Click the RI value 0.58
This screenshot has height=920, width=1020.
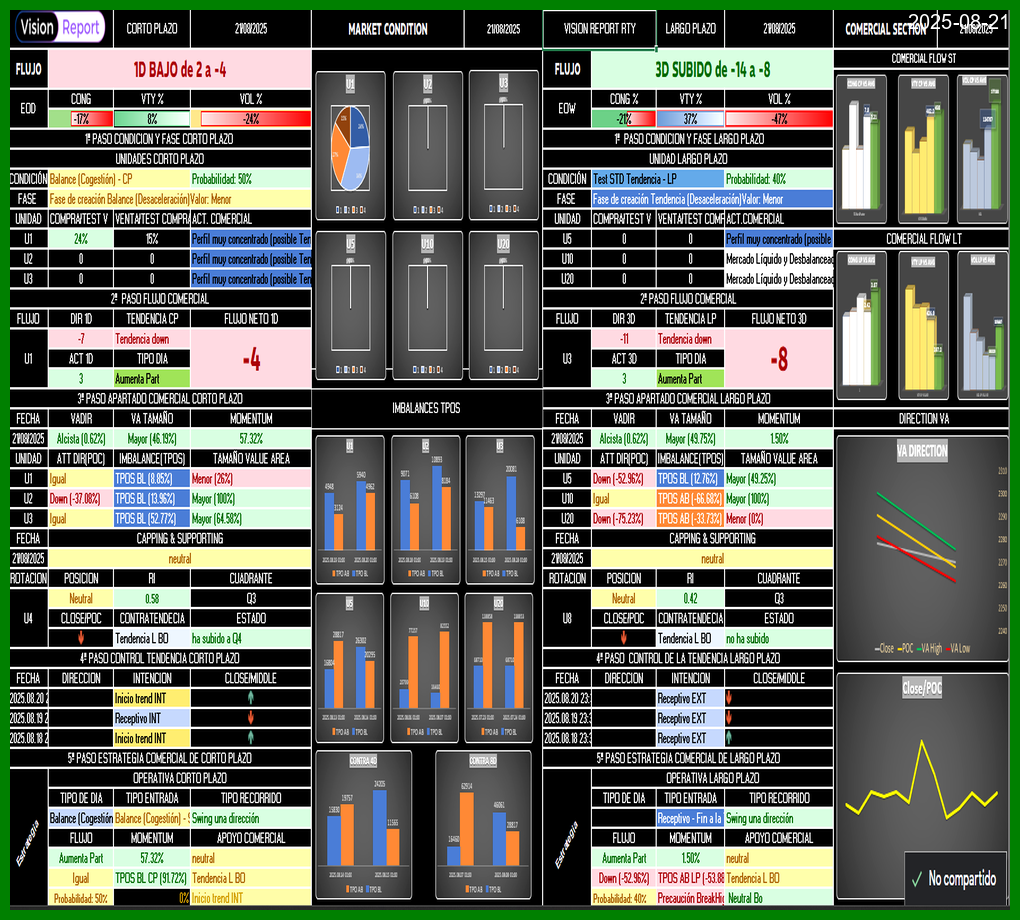[152, 599]
